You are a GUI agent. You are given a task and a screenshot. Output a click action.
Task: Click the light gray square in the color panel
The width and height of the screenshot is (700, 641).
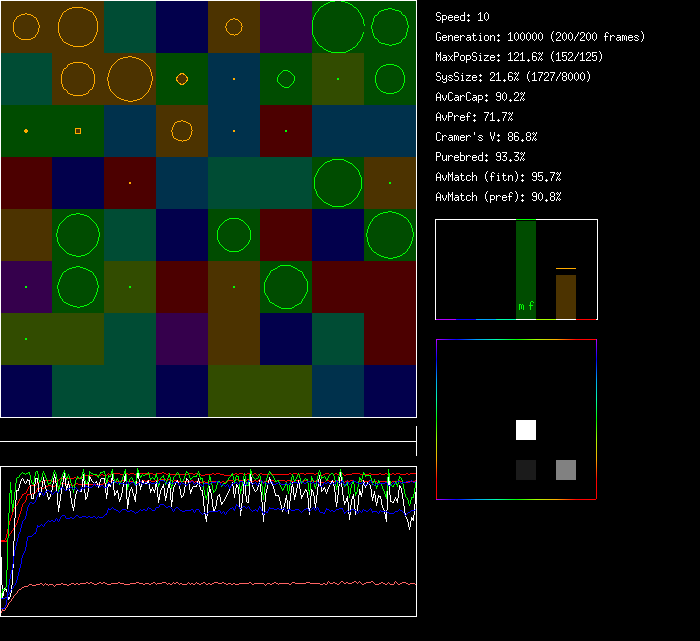(566, 470)
